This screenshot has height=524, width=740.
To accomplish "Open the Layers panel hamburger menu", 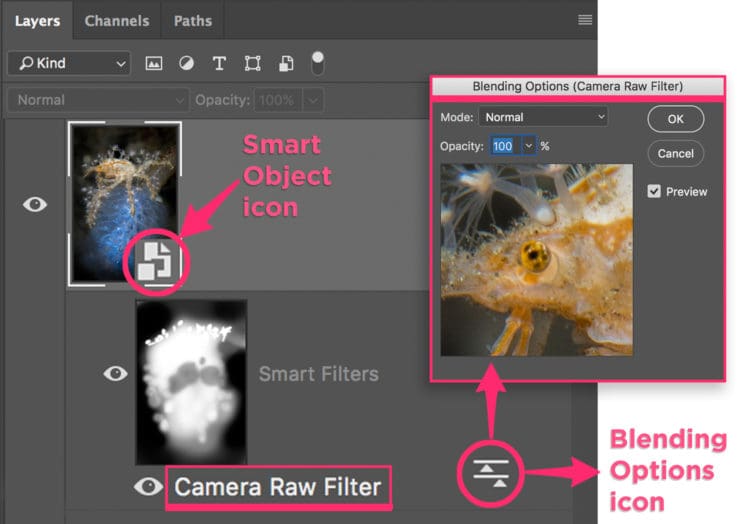I will (585, 20).
